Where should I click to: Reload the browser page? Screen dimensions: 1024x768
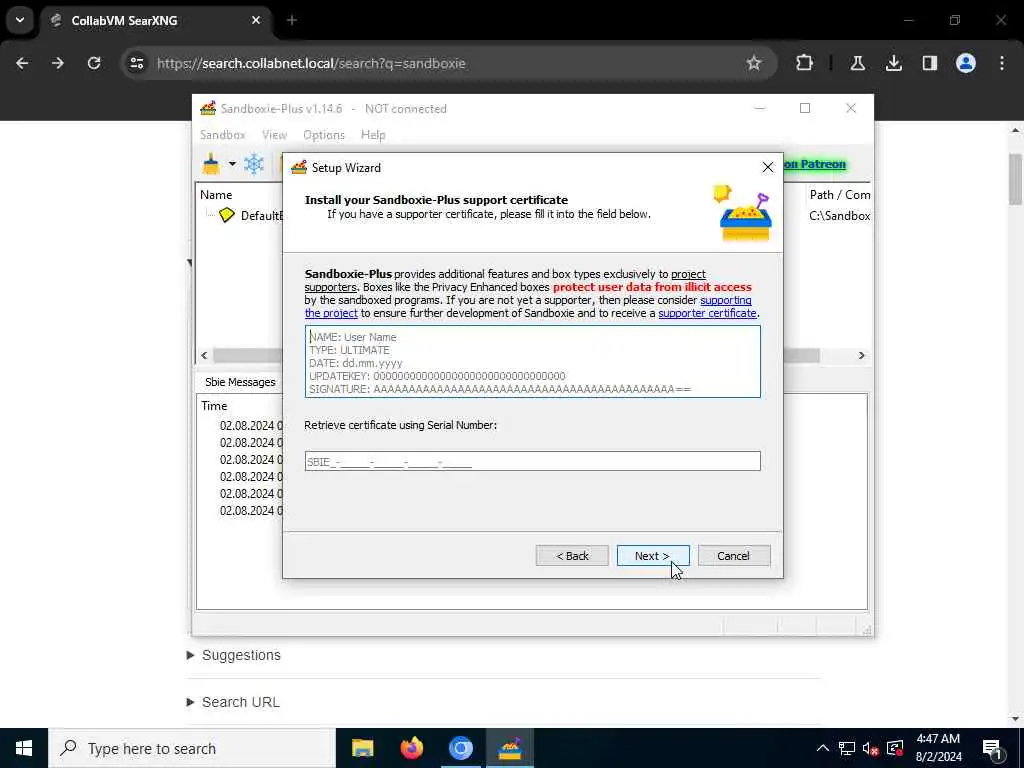click(94, 63)
